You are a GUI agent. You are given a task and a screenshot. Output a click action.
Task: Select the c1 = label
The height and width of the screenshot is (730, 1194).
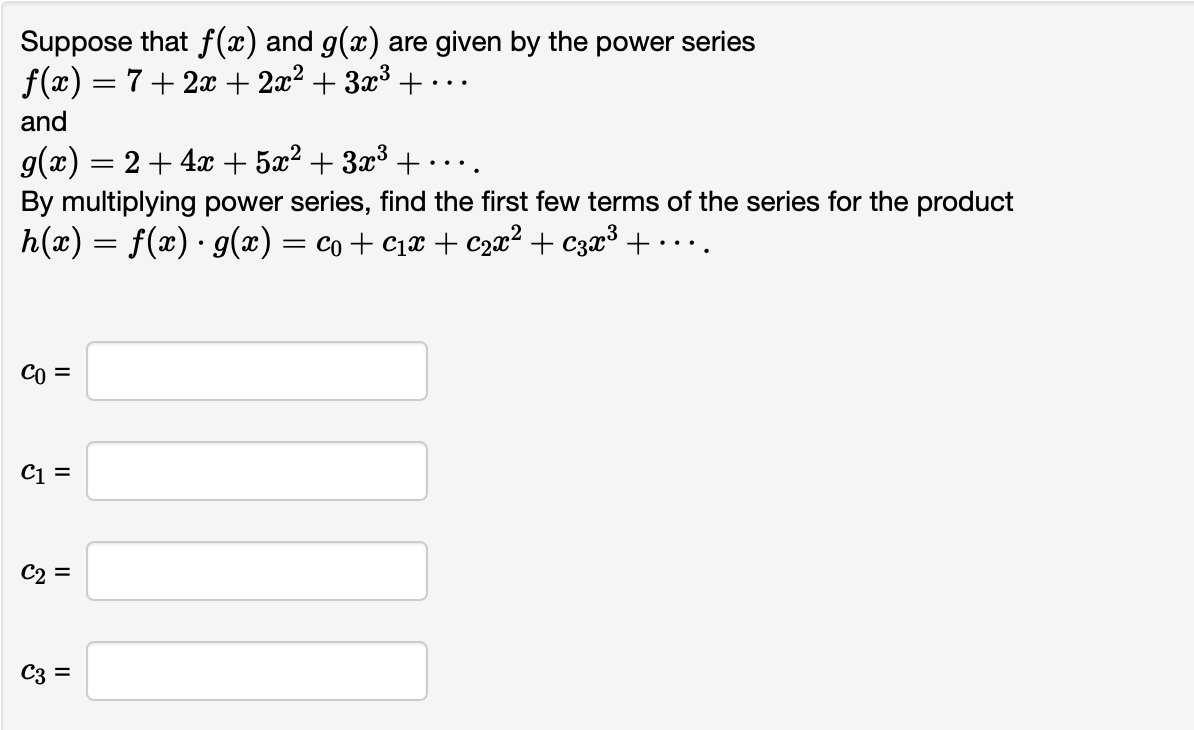click(42, 470)
